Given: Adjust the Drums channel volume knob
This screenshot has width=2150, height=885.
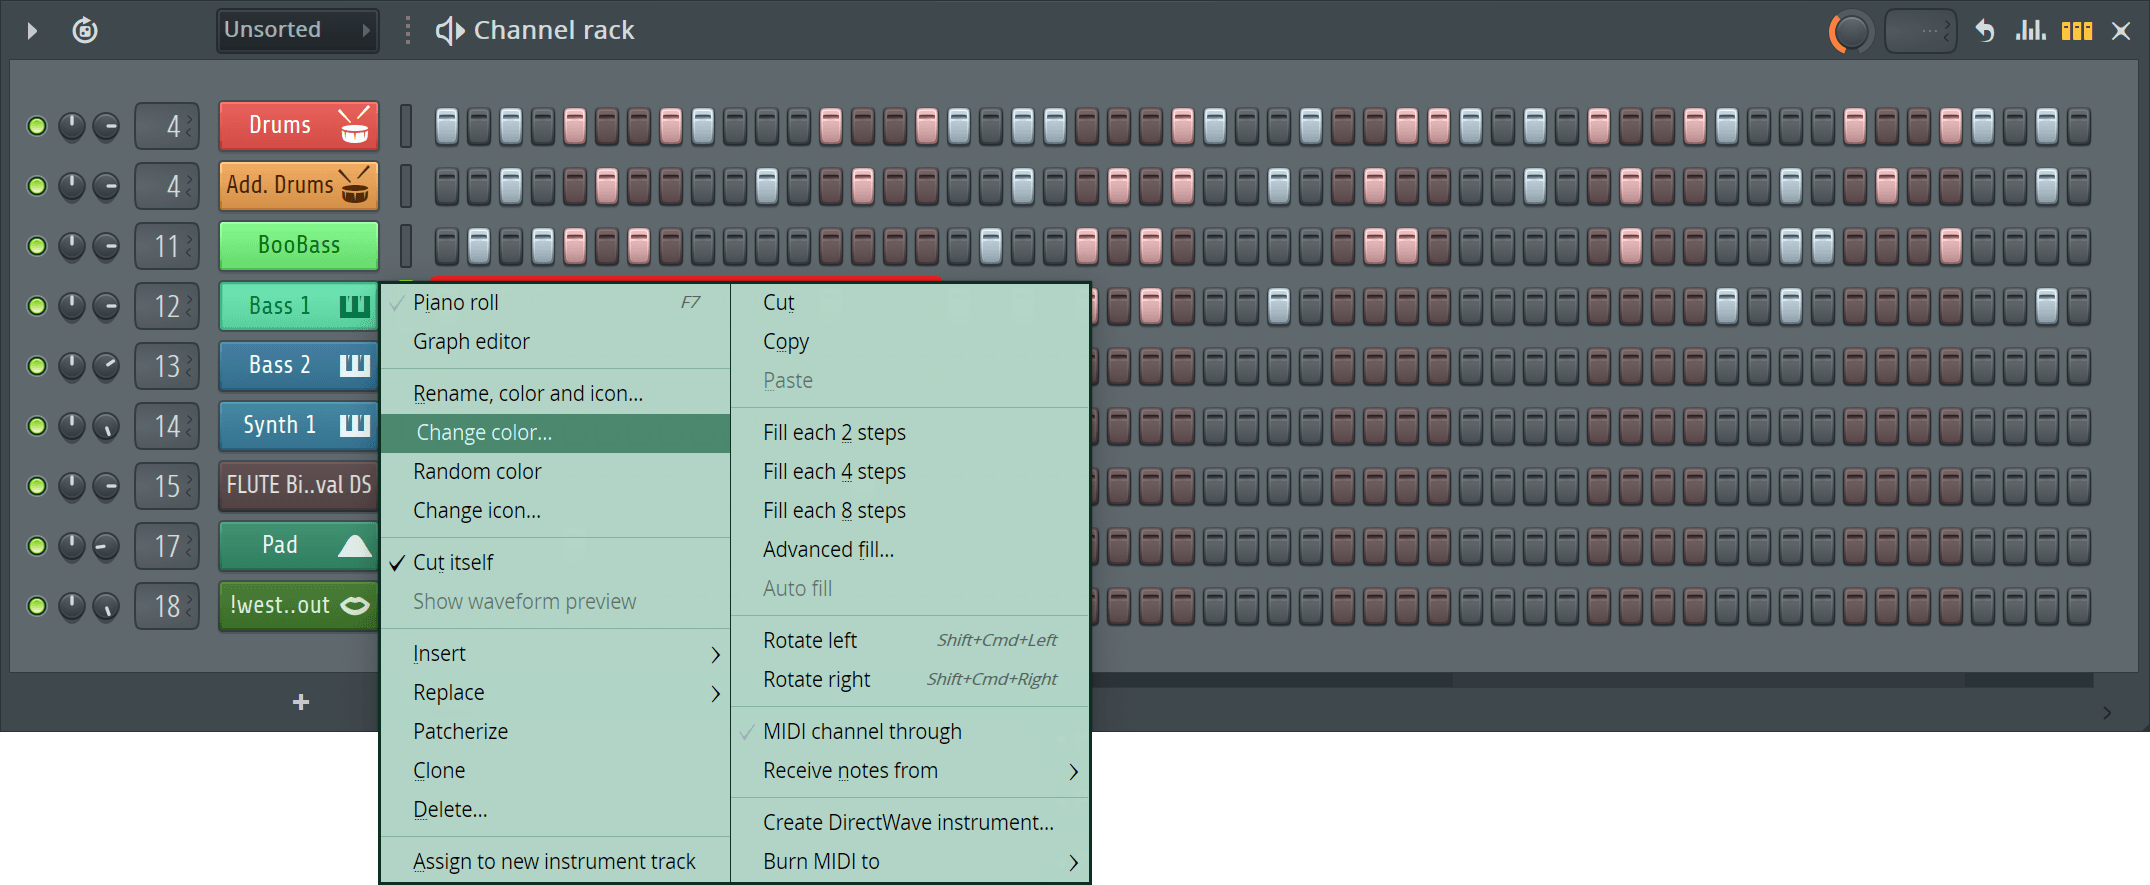Looking at the screenshot, I should (x=105, y=126).
